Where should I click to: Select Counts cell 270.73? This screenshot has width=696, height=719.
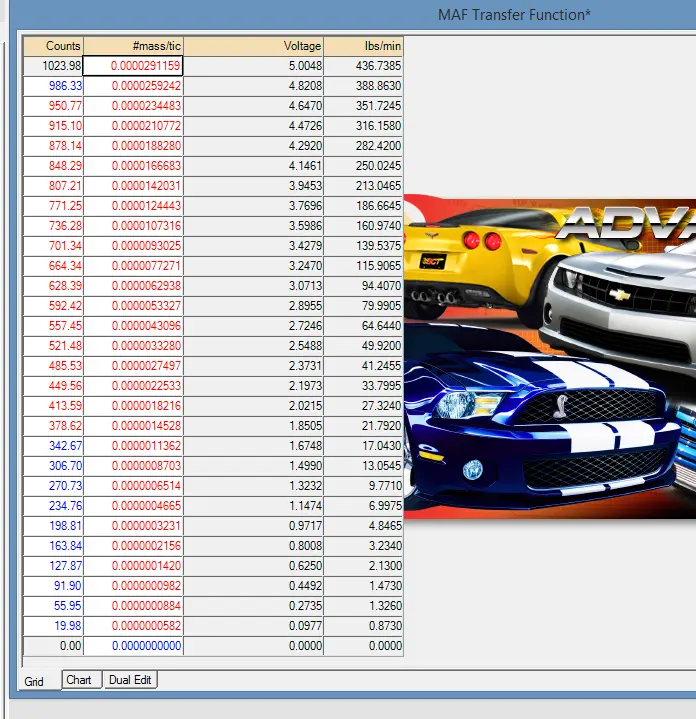53,487
